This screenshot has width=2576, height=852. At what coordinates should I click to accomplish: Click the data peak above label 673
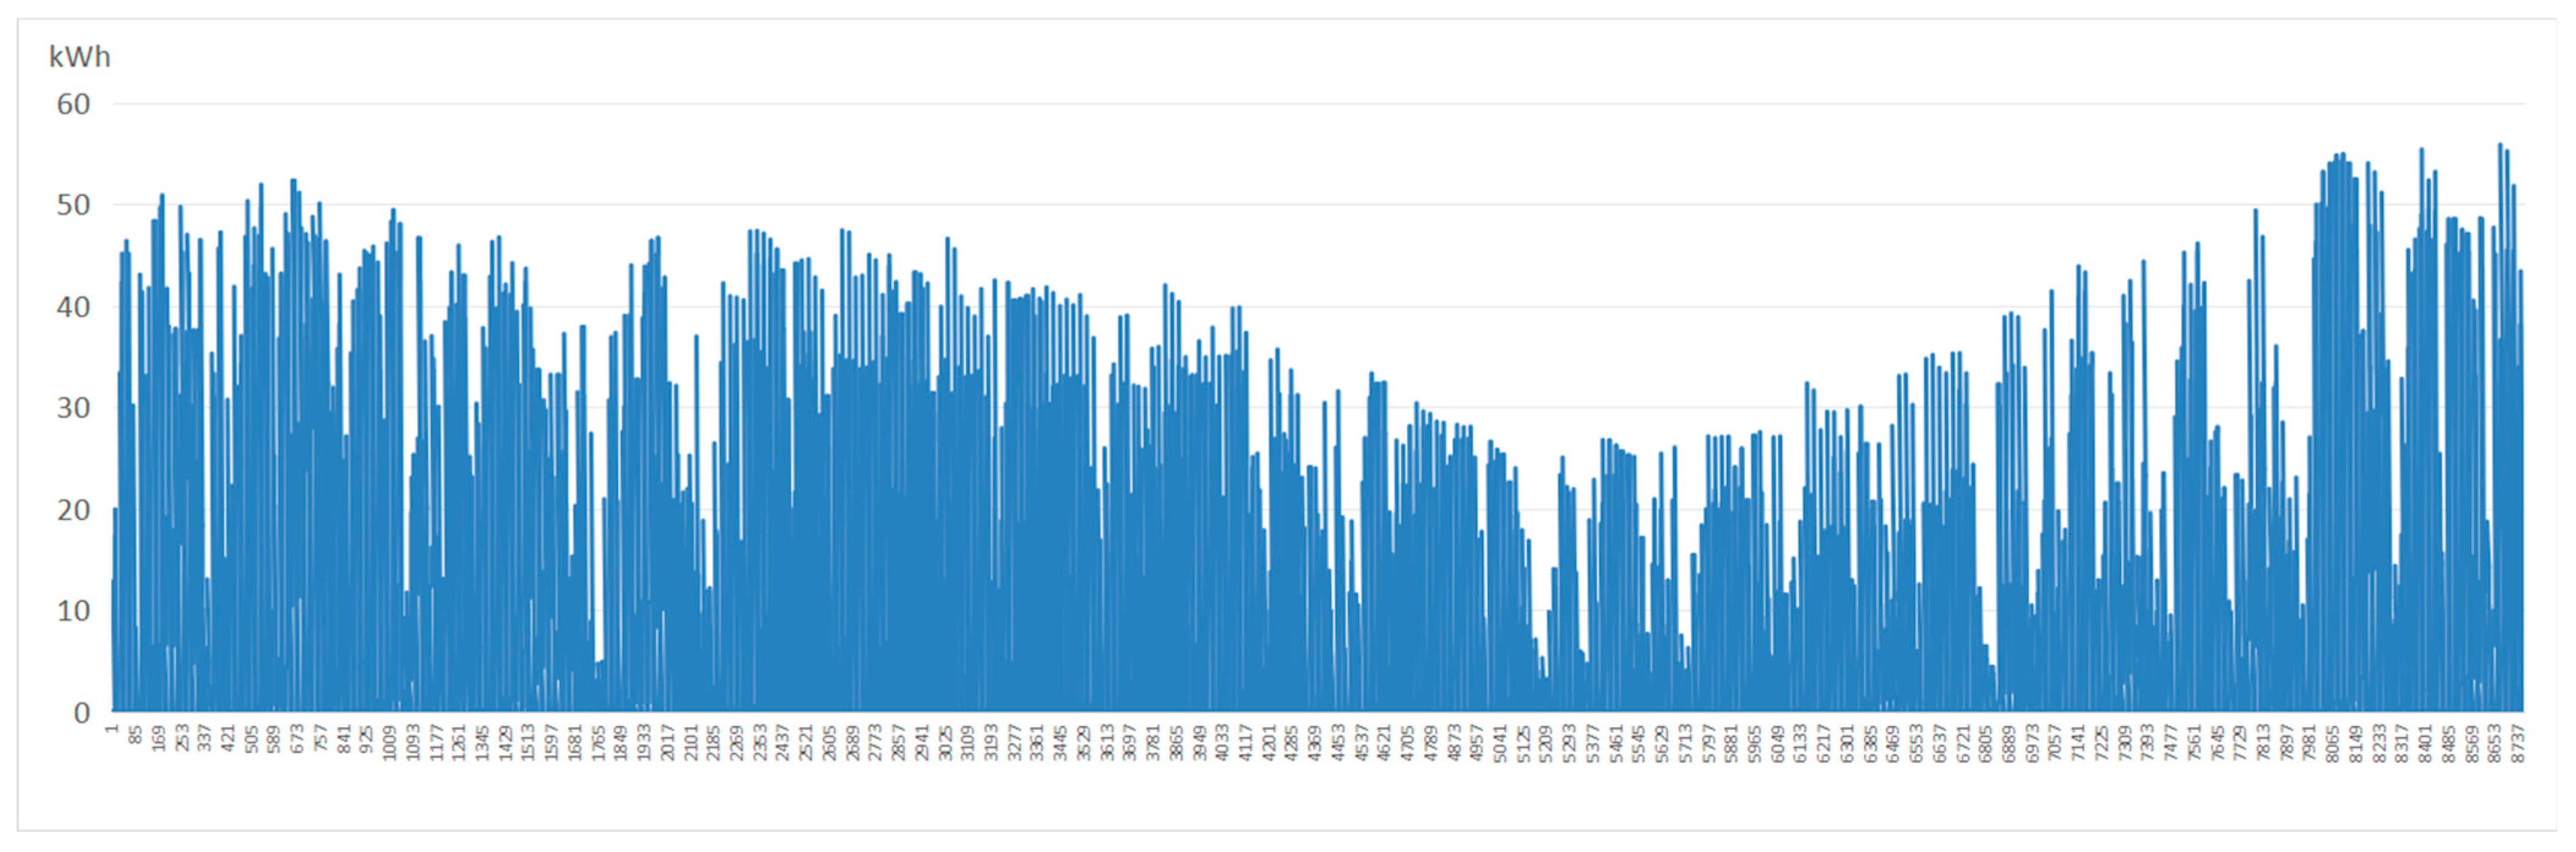point(293,182)
